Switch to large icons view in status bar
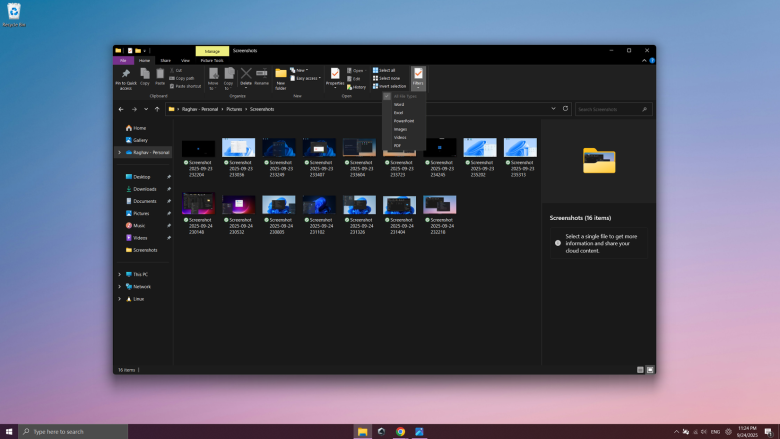 tap(650, 370)
